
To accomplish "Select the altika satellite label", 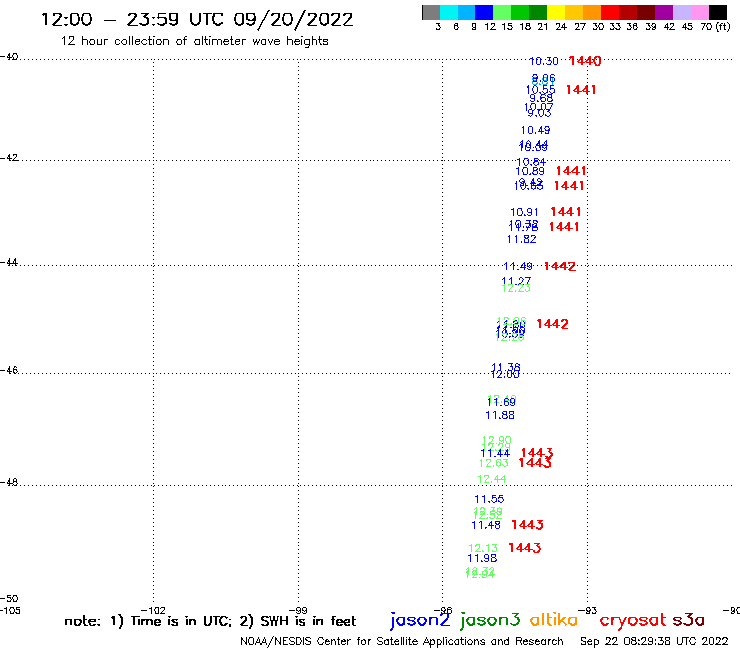I will (554, 620).
